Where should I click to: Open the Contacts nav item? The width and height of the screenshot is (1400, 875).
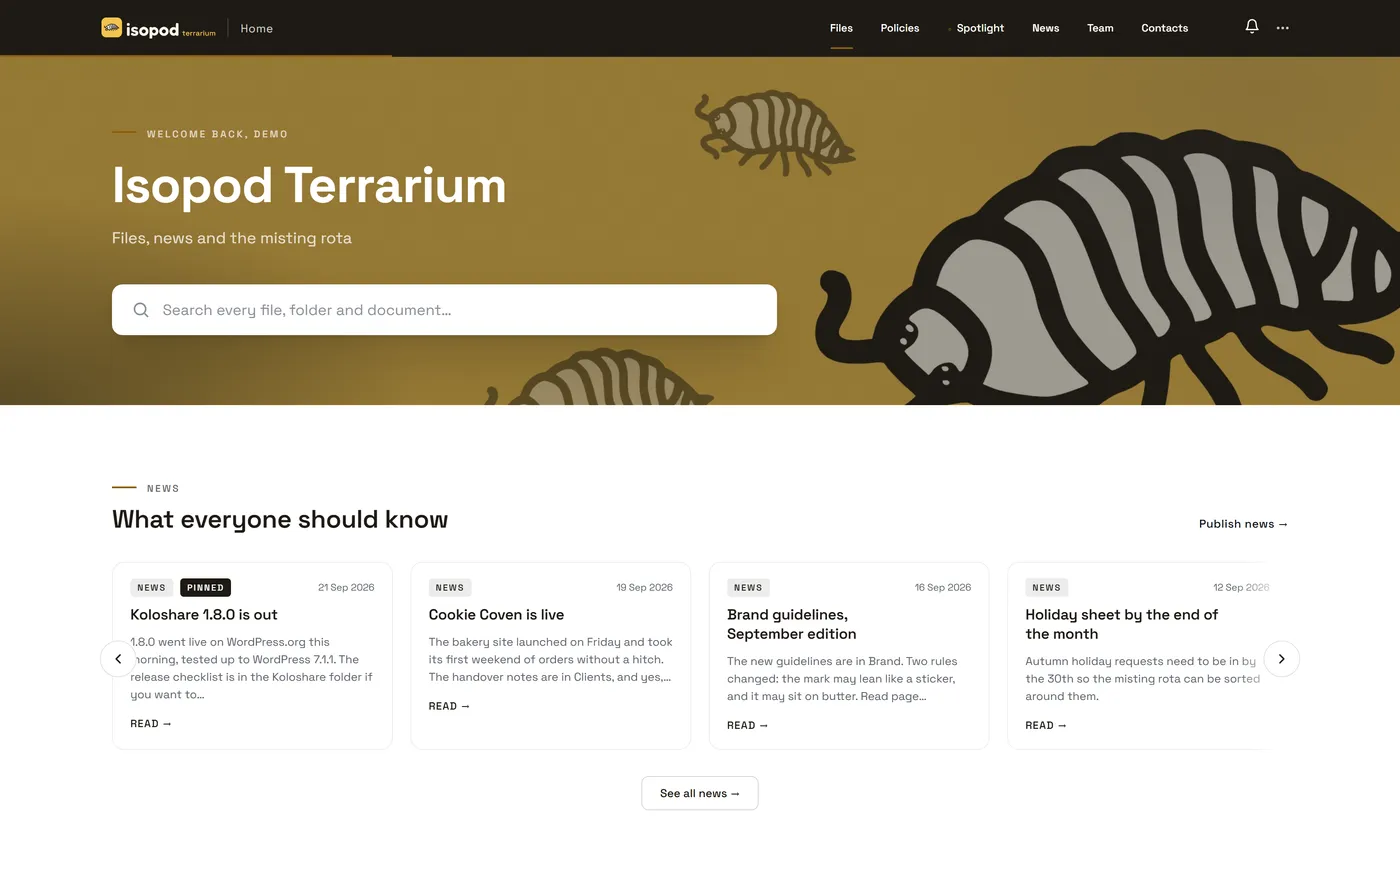pyautogui.click(x=1165, y=28)
